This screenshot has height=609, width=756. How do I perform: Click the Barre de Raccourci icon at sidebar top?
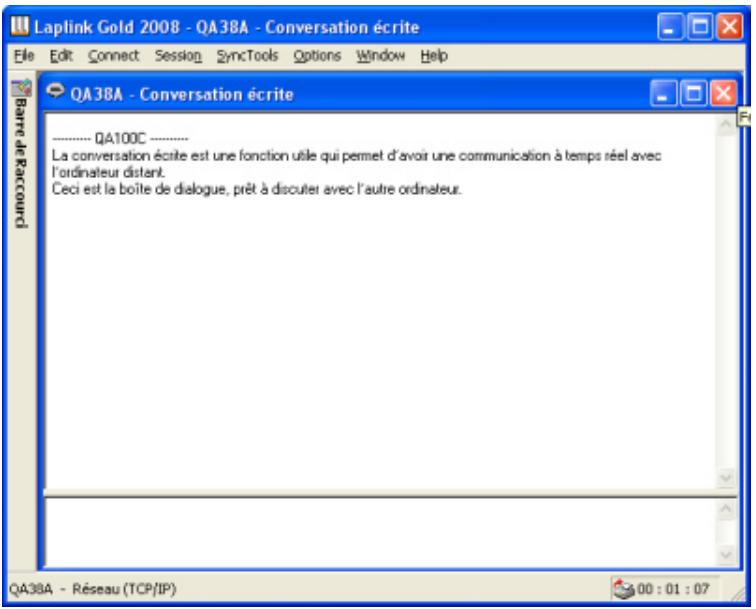tap(21, 88)
